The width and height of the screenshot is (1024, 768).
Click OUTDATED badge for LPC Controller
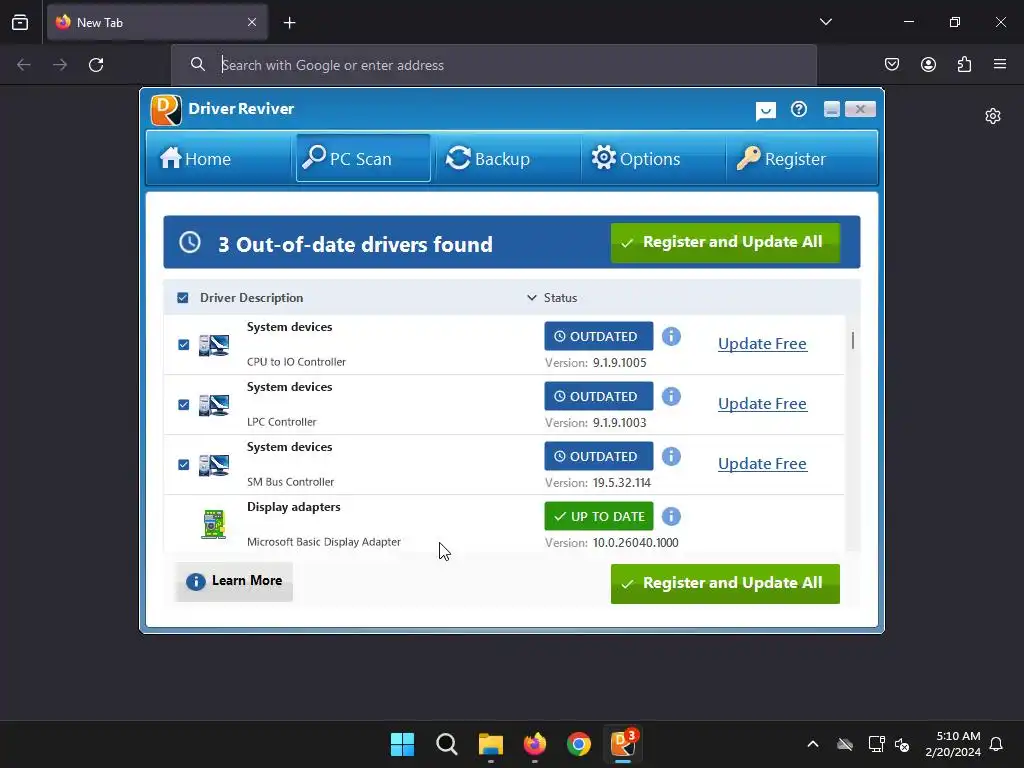[599, 396]
